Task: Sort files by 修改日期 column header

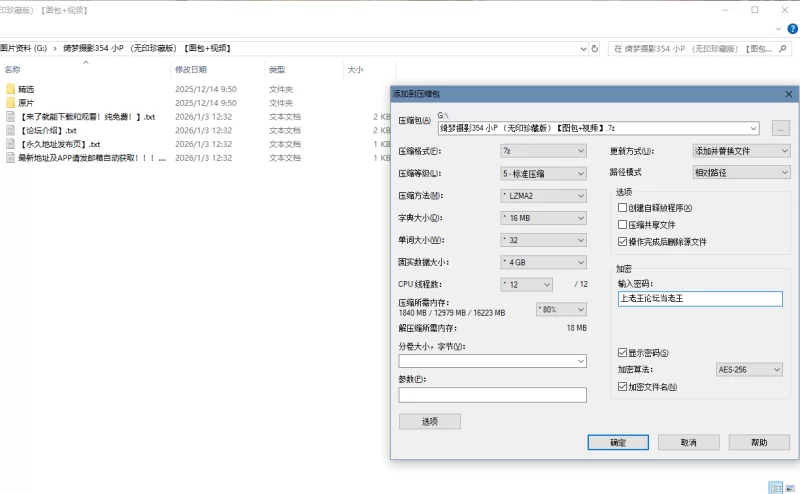Action: 191,70
